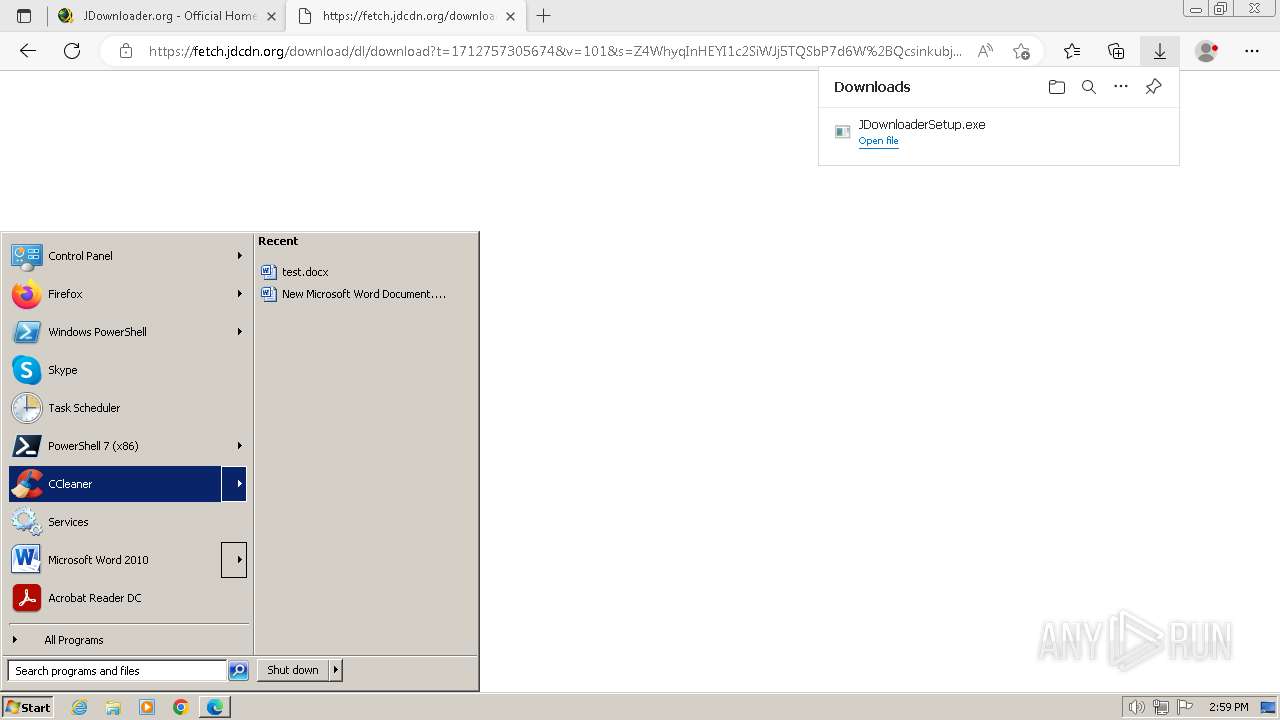Viewport: 1280px width, 720px height.
Task: Go back to the previous page
Action: (28, 51)
